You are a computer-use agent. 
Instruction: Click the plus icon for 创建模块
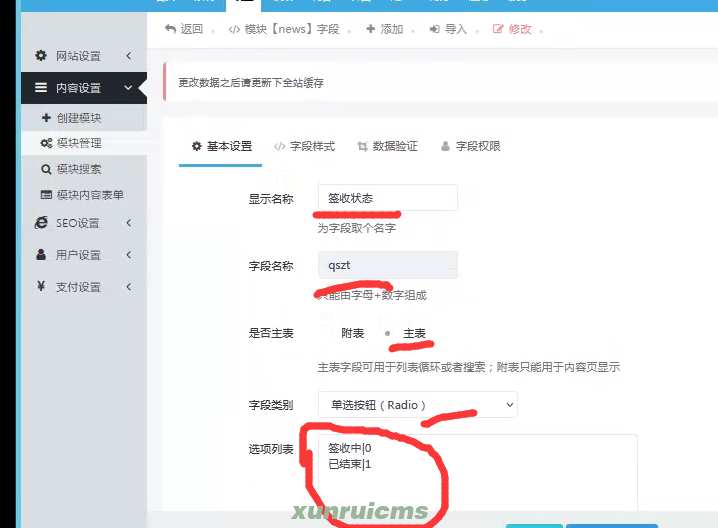pyautogui.click(x=46, y=118)
